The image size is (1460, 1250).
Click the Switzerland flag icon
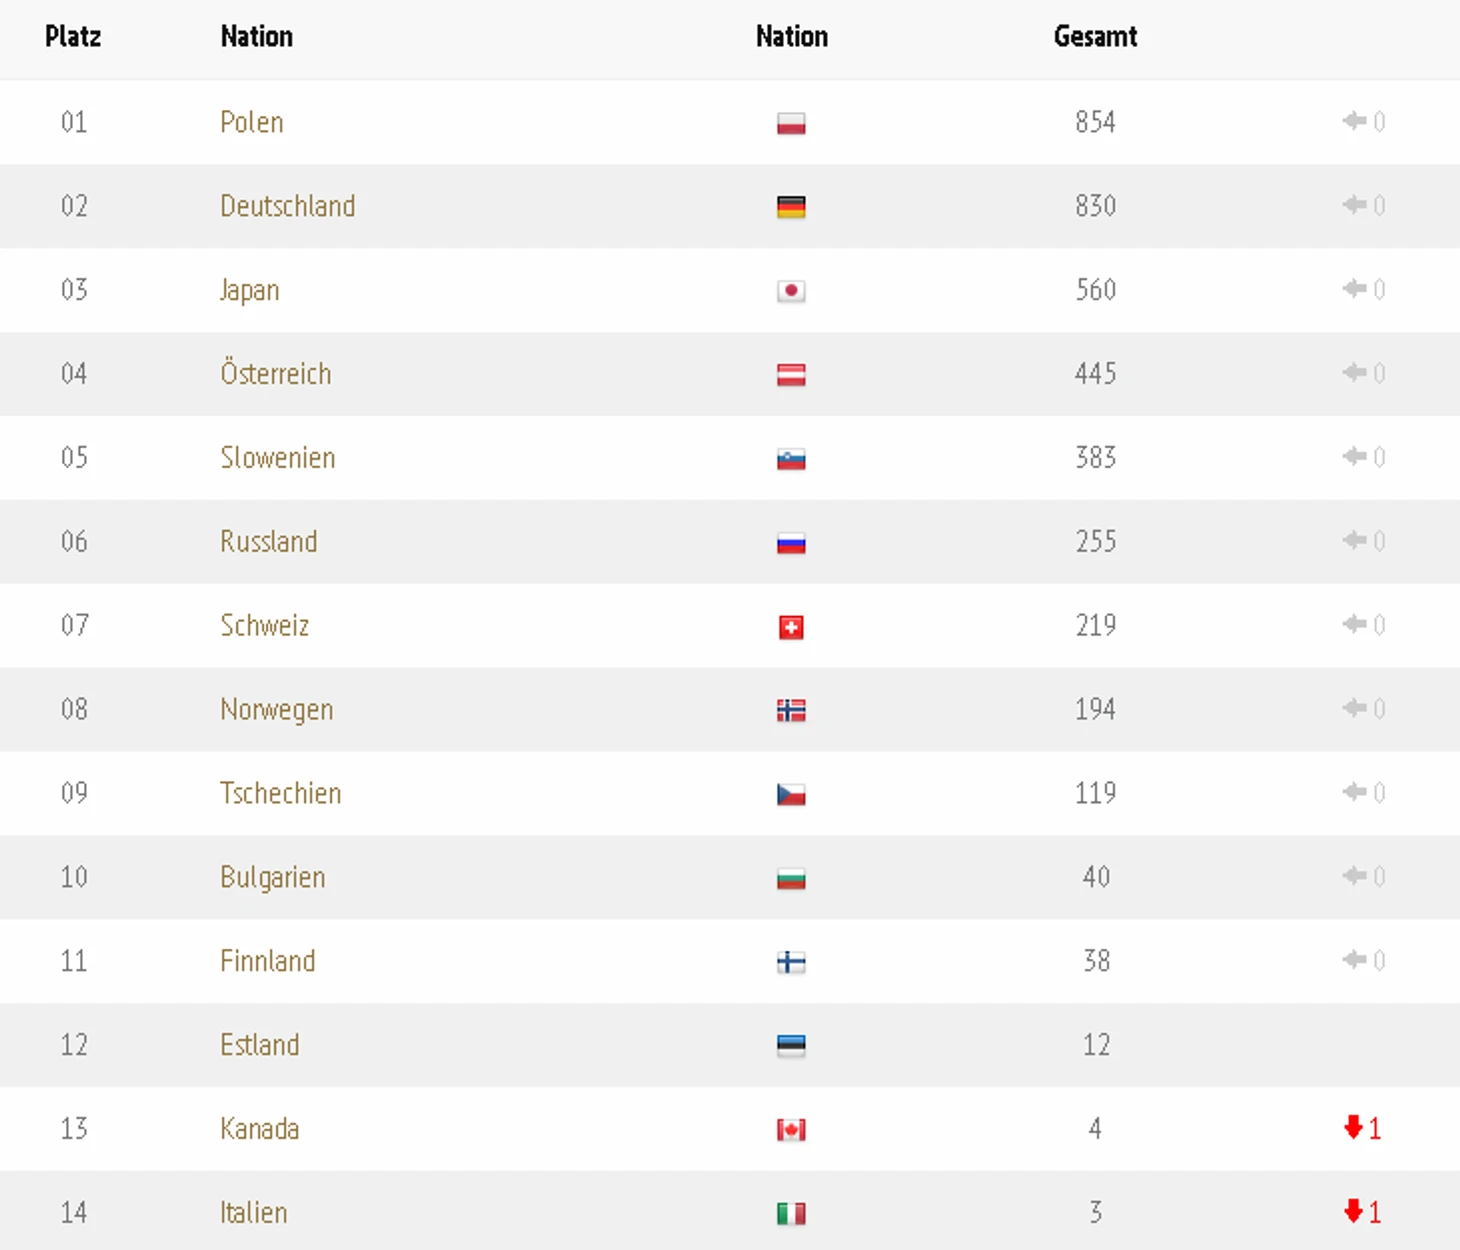(791, 627)
